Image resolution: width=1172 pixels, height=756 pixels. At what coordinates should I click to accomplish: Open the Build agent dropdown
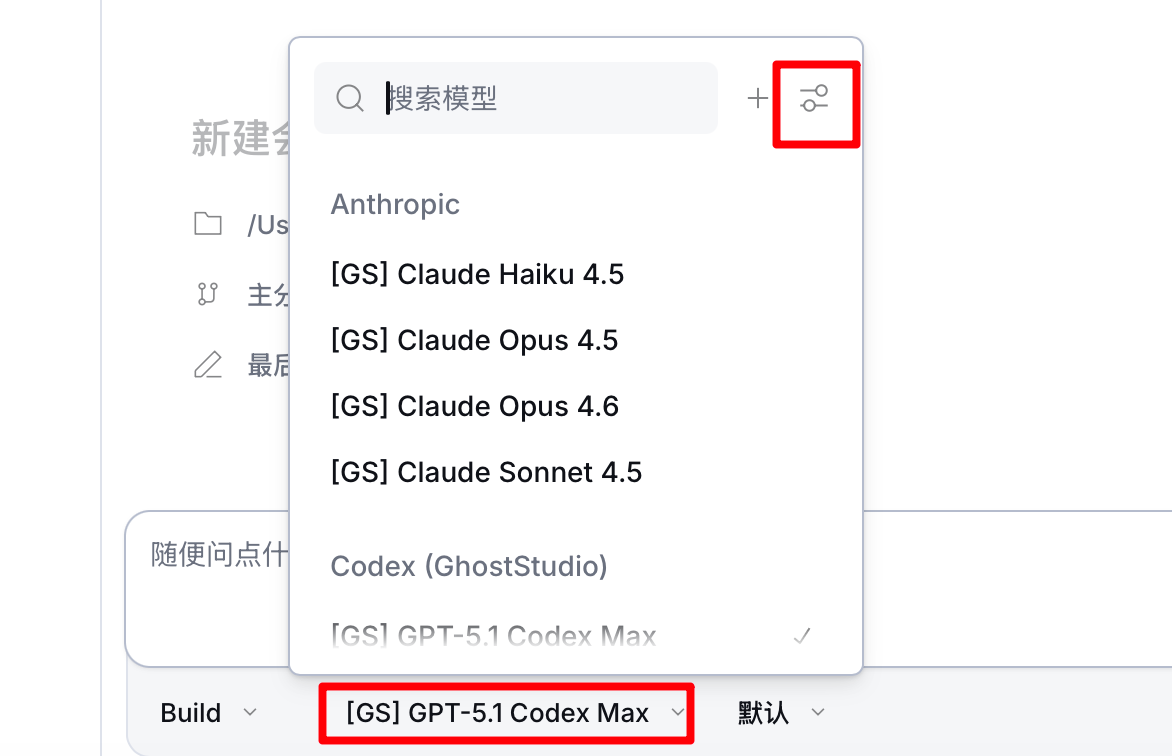pos(208,713)
